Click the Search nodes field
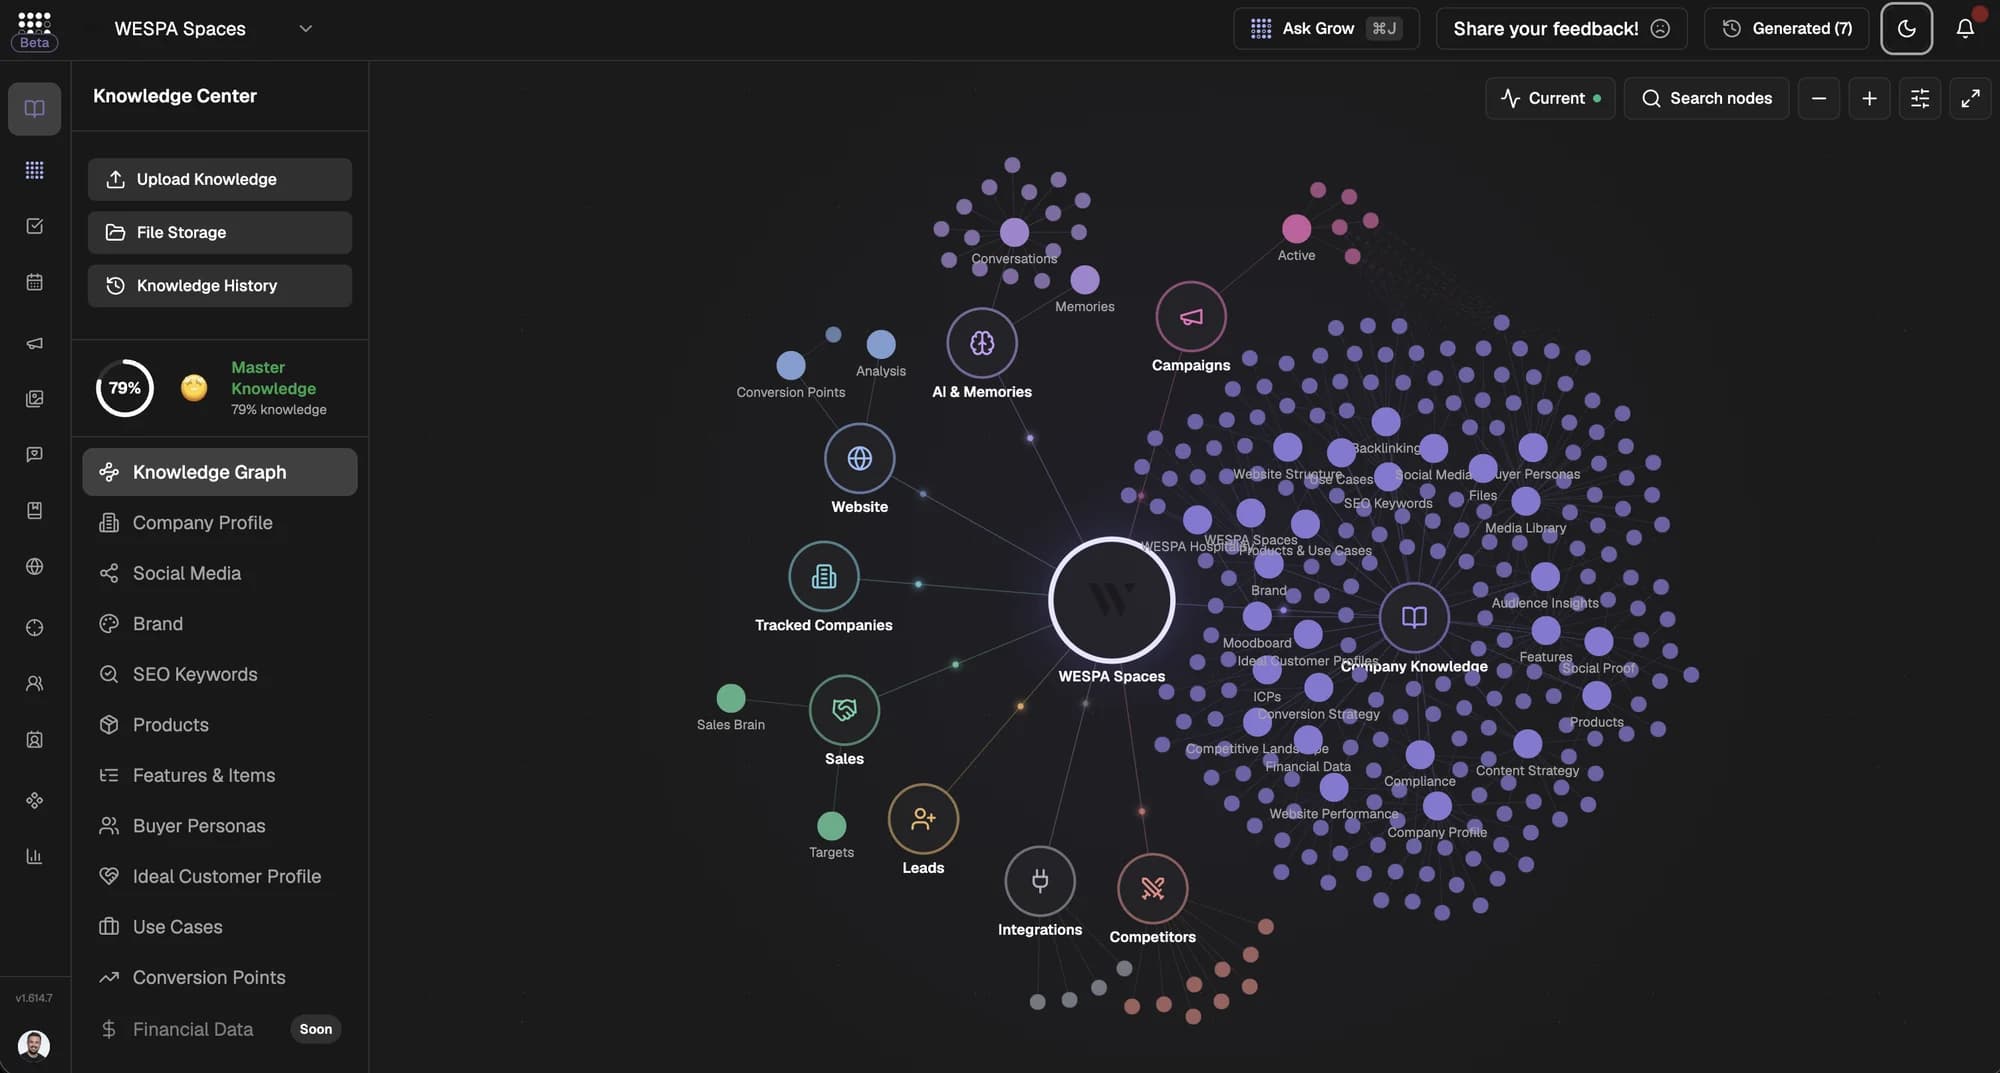2000x1073 pixels. pyautogui.click(x=1706, y=98)
